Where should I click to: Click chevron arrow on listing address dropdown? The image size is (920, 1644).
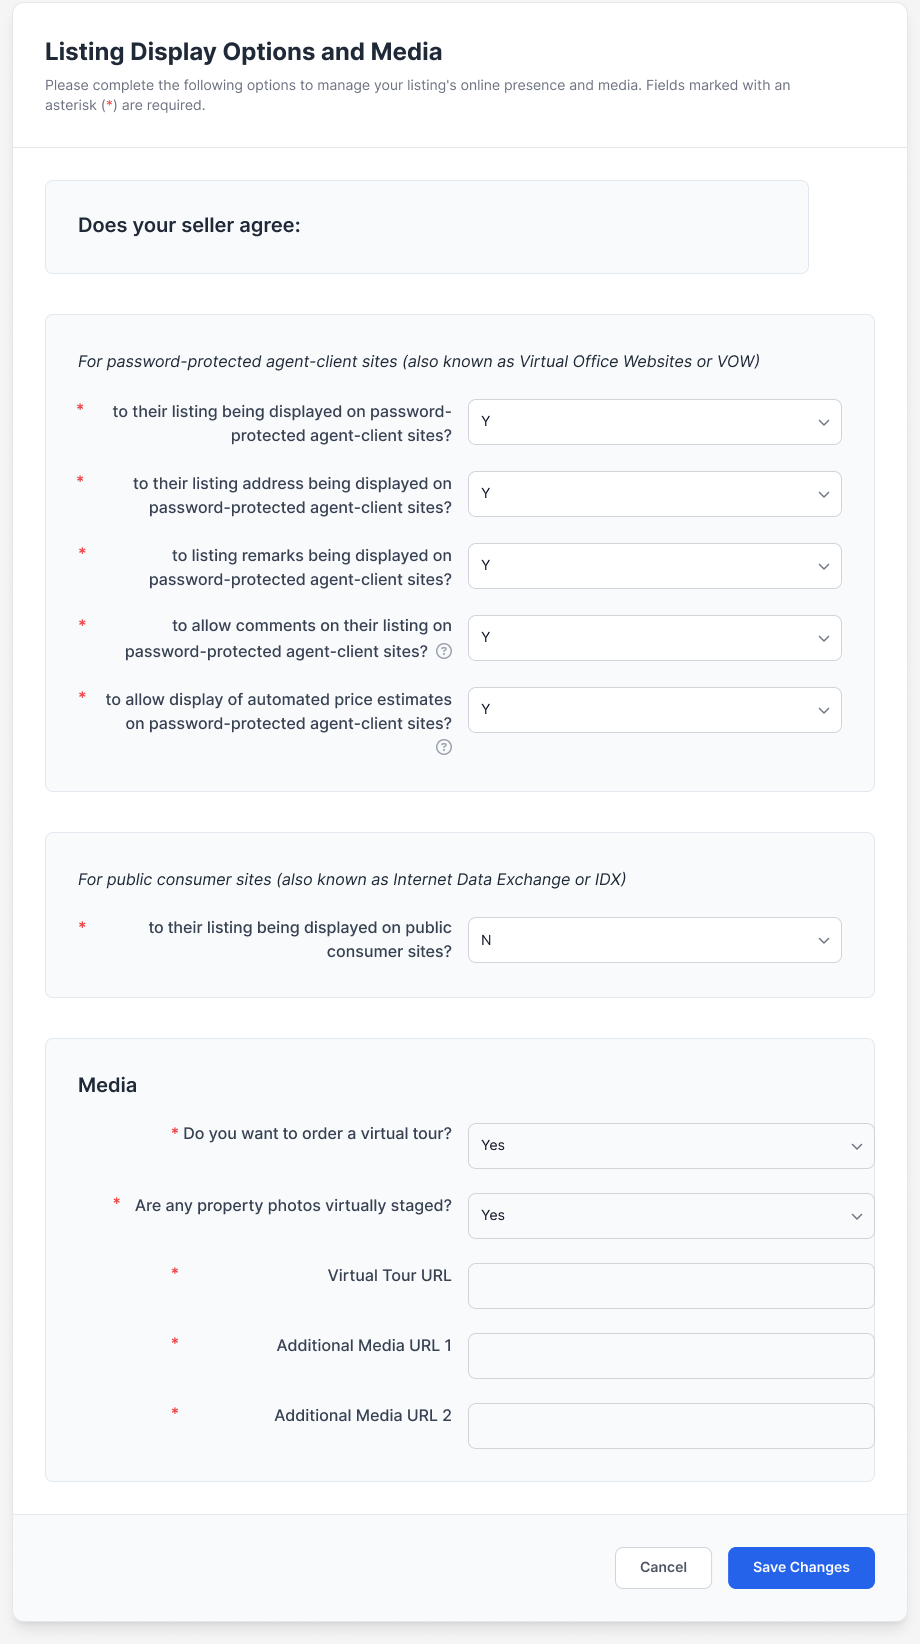pyautogui.click(x=824, y=494)
